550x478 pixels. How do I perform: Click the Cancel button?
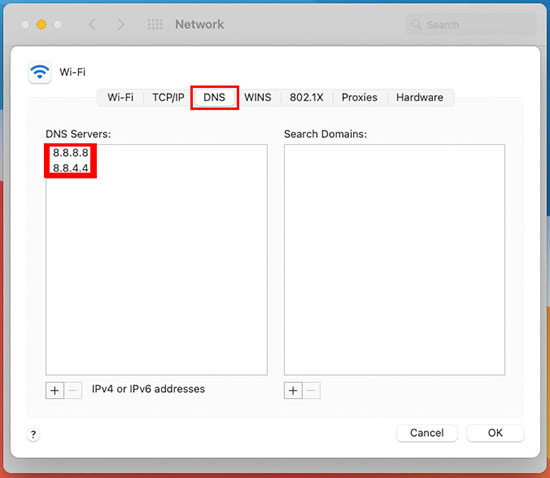click(x=427, y=433)
